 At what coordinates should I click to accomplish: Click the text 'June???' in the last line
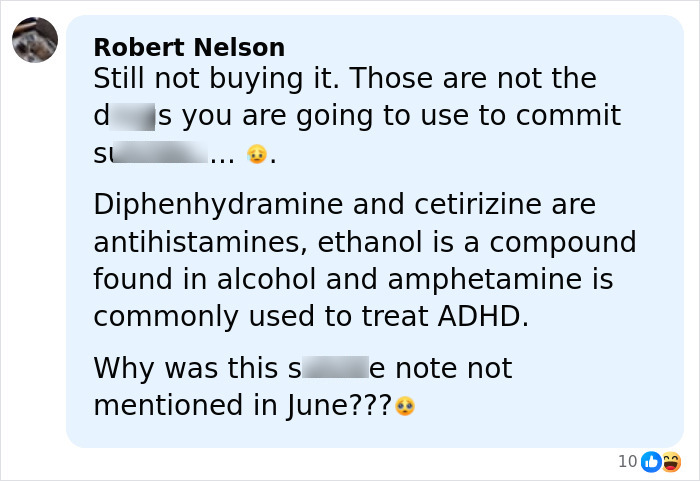[343, 406]
